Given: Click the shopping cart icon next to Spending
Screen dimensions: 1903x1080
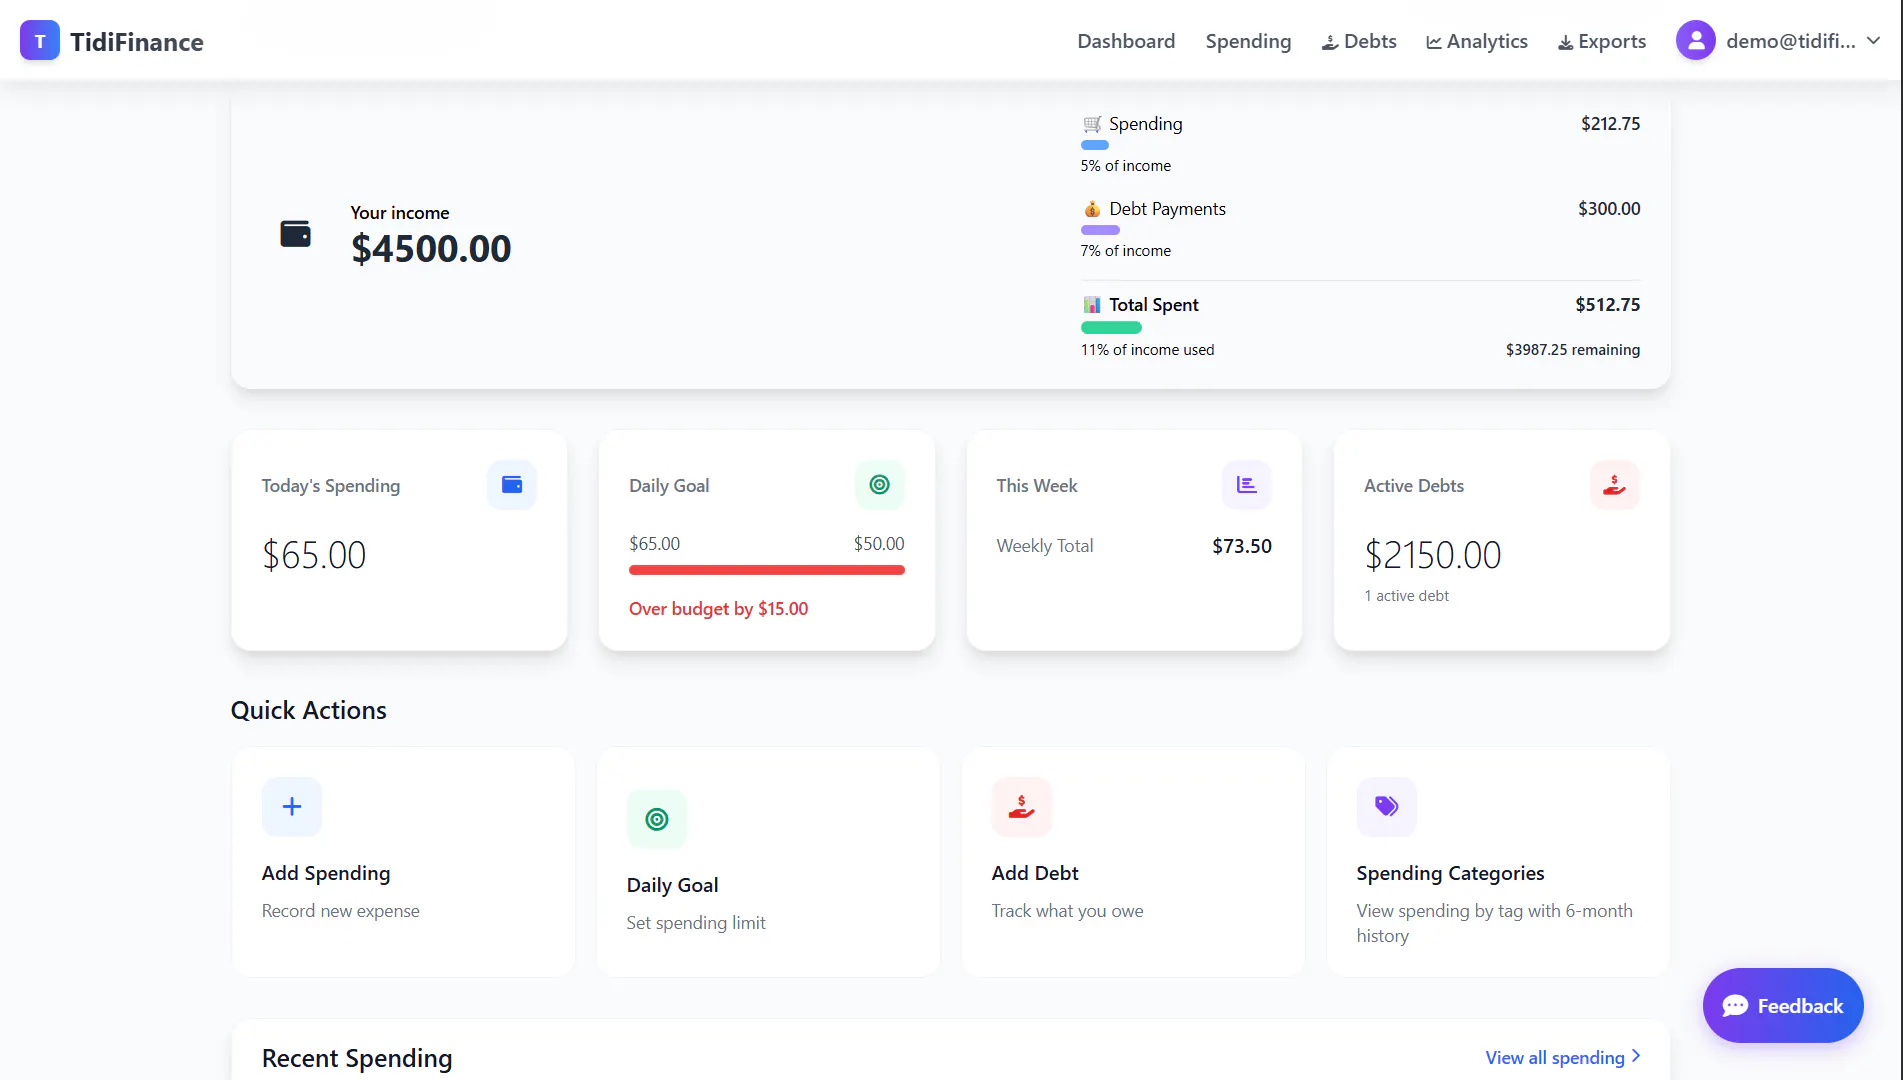Looking at the screenshot, I should pos(1092,124).
